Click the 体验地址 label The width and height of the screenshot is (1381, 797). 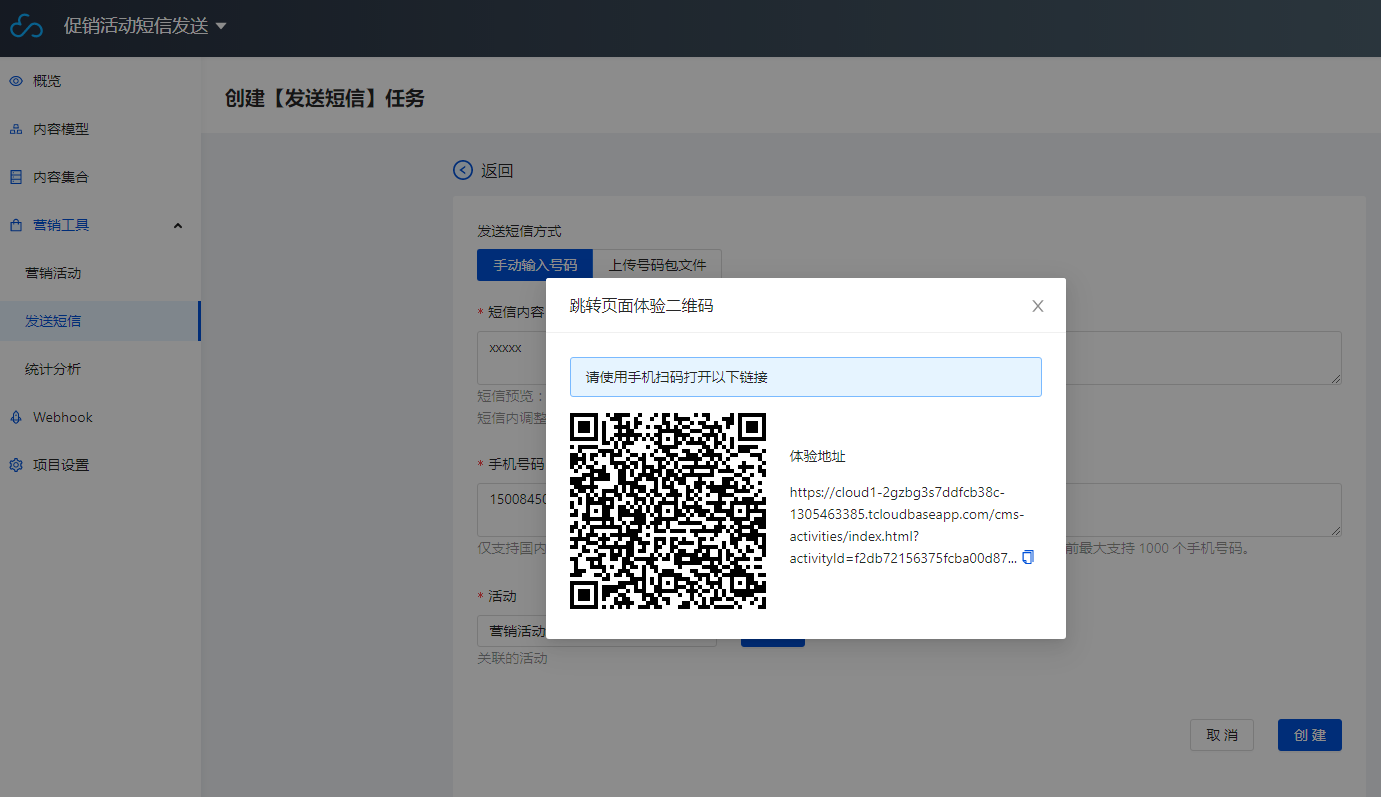click(818, 456)
